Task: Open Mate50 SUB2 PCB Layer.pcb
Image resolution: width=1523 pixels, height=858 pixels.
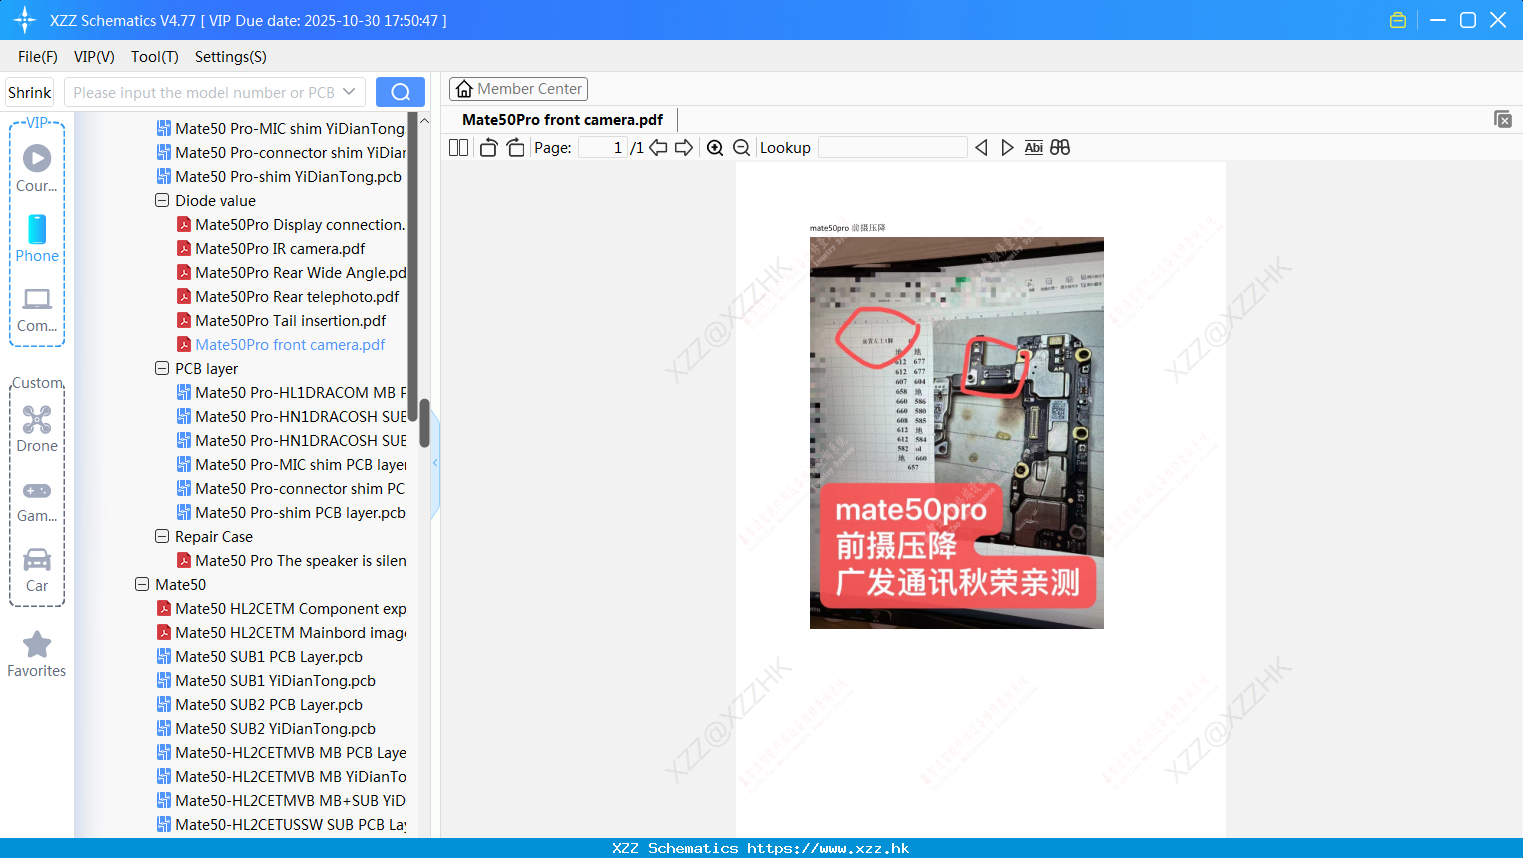Action: pyautogui.click(x=268, y=704)
